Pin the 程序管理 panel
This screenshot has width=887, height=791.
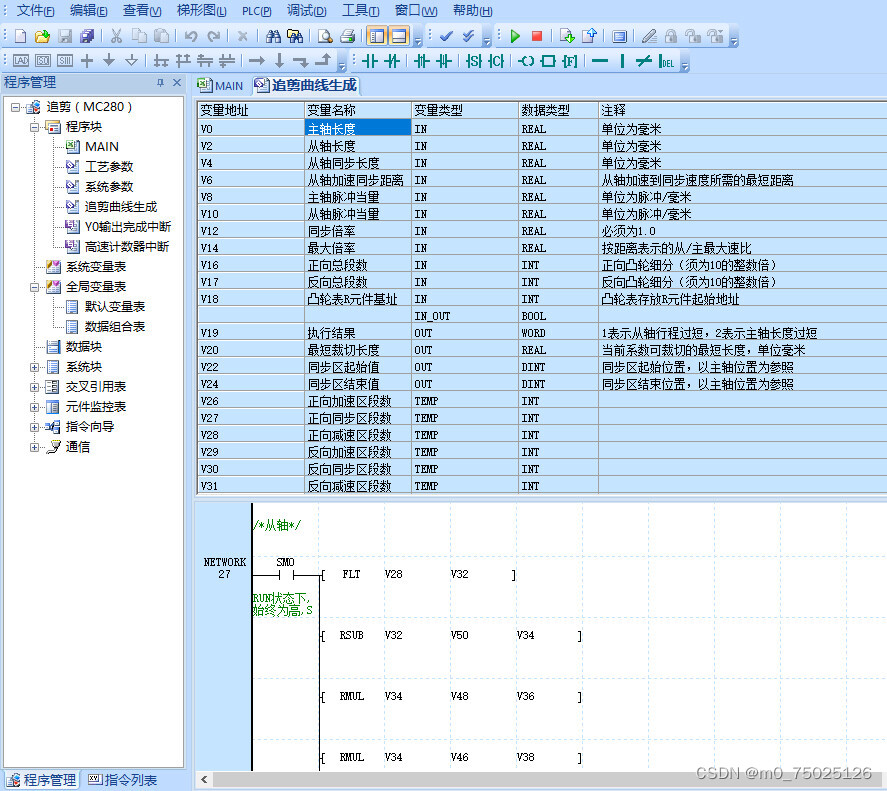161,83
